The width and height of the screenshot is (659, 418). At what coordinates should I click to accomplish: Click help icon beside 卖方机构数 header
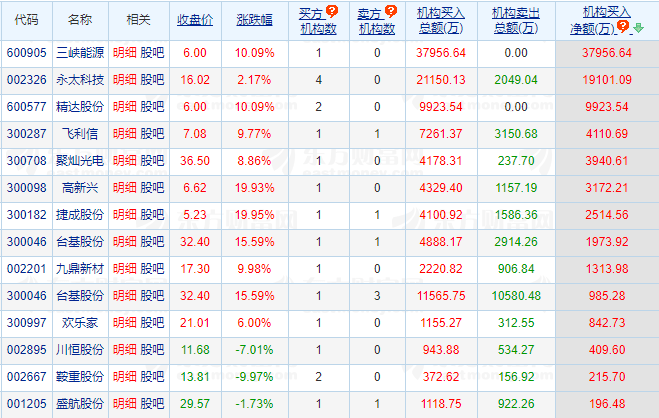391,11
